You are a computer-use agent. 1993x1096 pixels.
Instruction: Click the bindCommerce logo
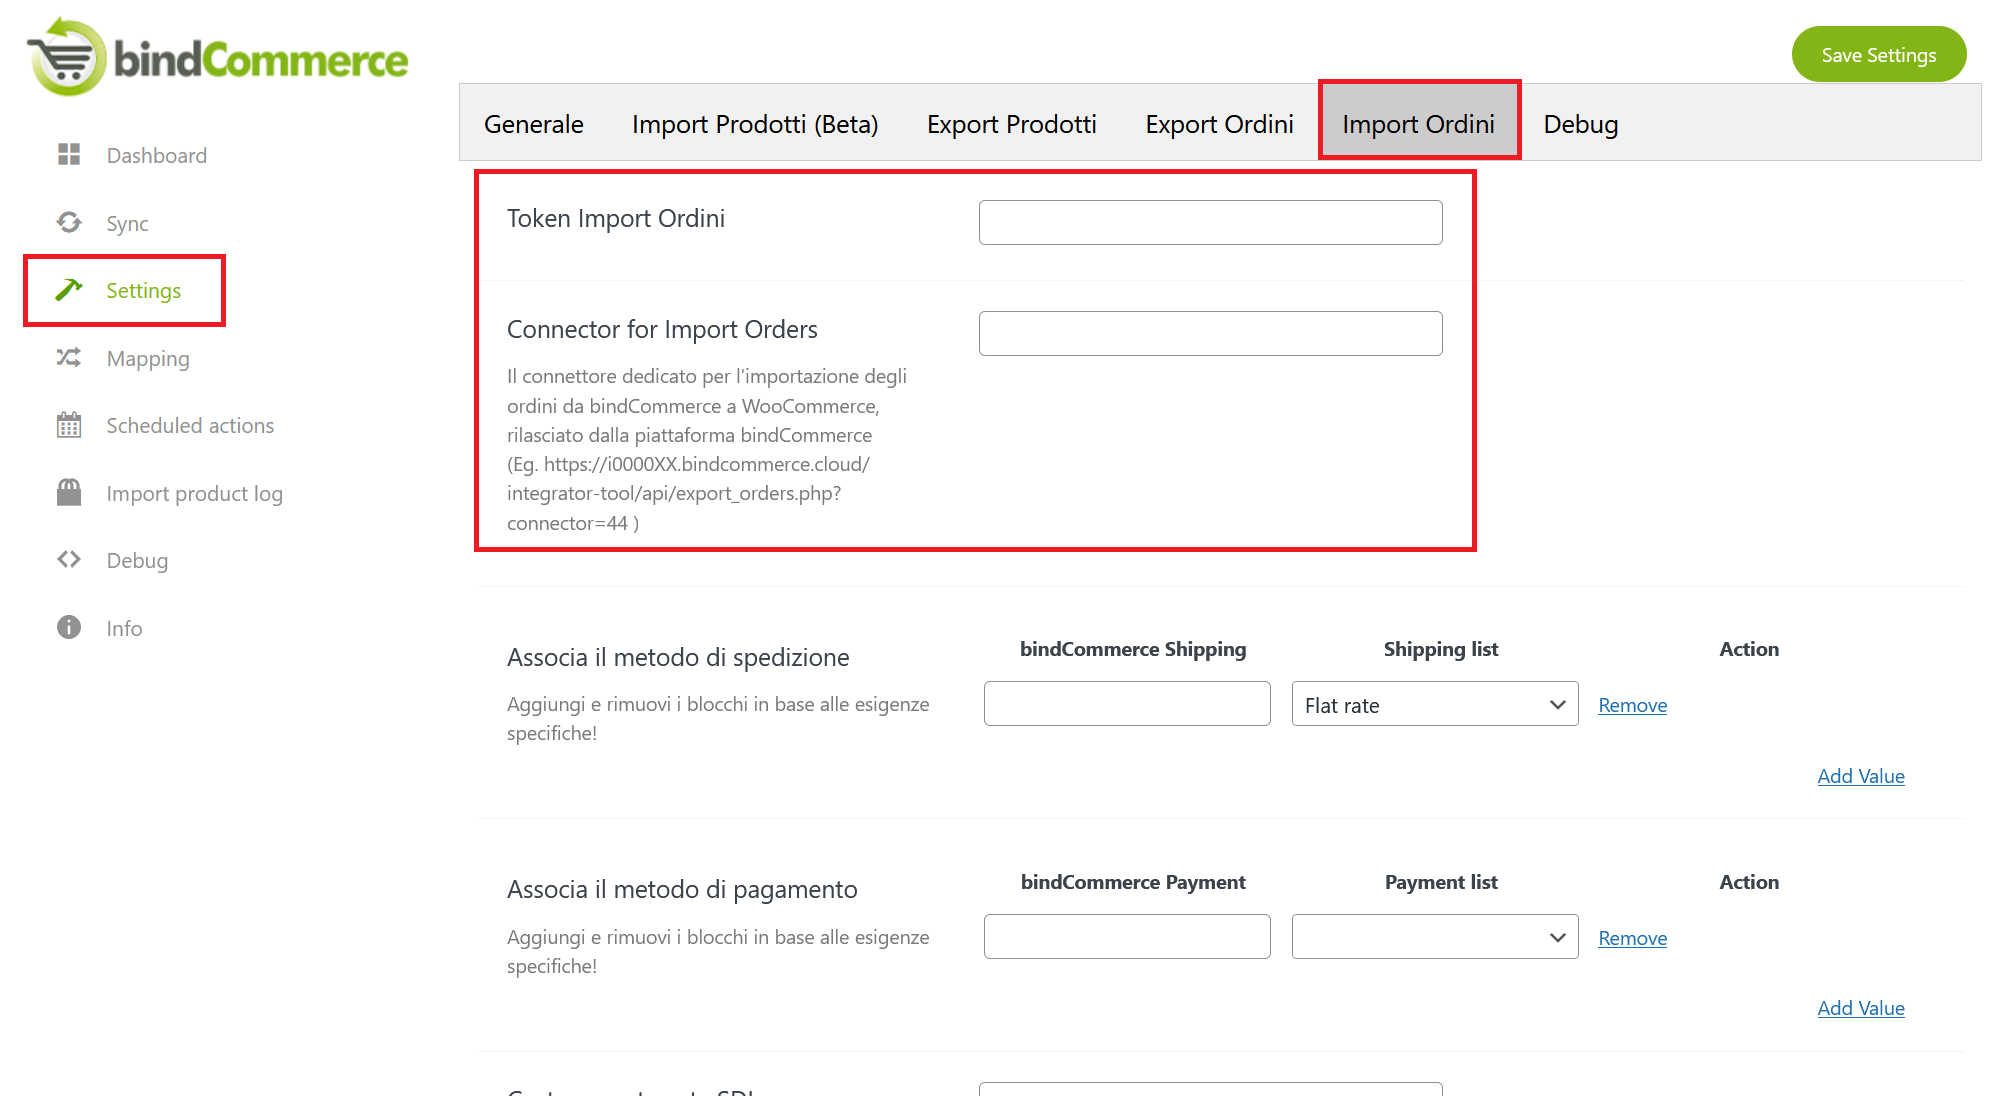[218, 58]
